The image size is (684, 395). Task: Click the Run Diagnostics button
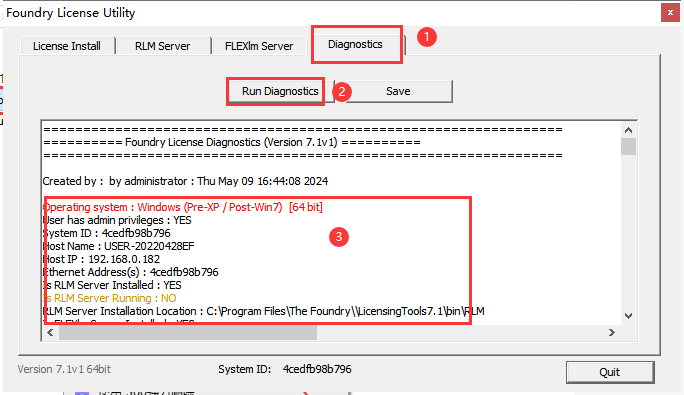click(280, 91)
